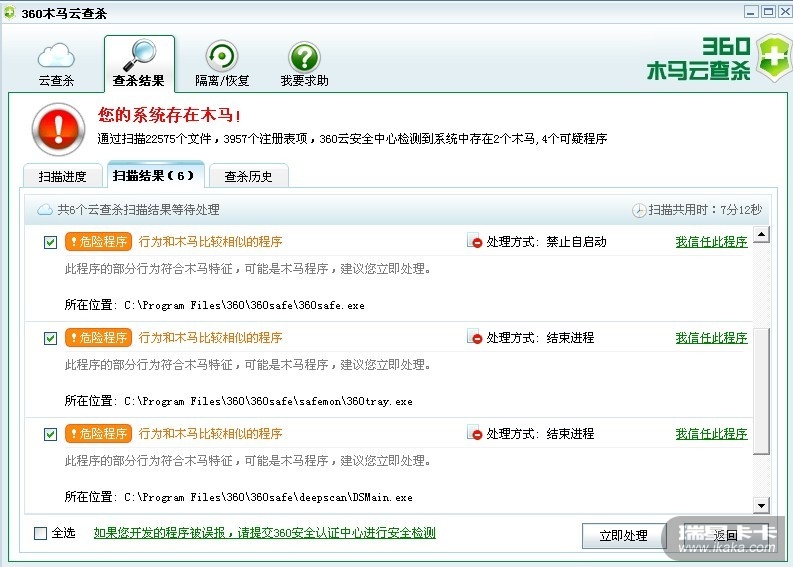Minimize the 360木马云查杀 window
Image resolution: width=793 pixels, height=567 pixels.
click(x=751, y=12)
